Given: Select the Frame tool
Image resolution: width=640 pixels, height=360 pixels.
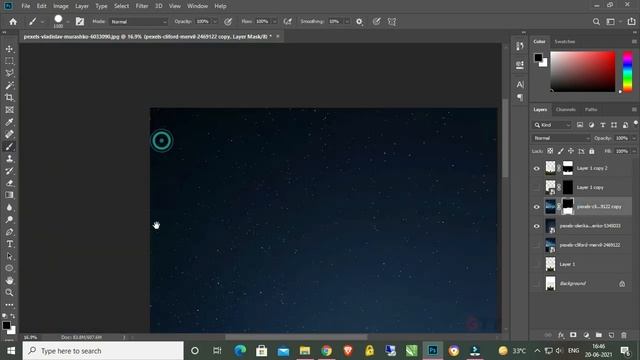Looking at the screenshot, I should click(9, 110).
